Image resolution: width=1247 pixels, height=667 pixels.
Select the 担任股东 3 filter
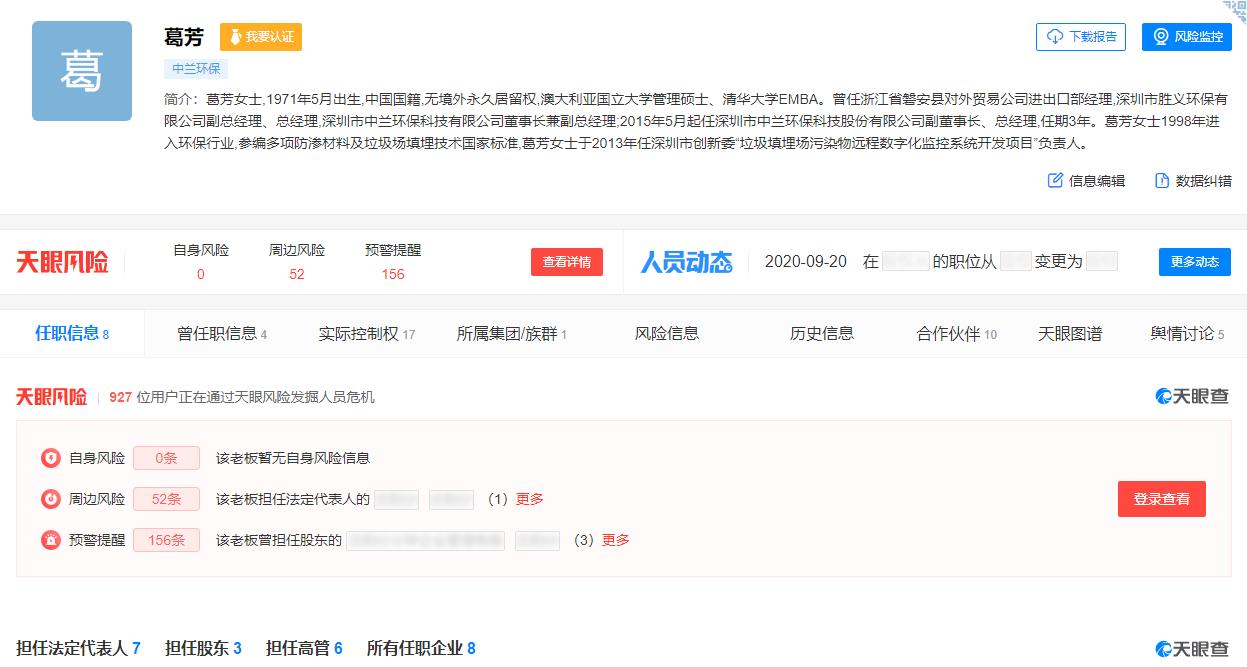(x=203, y=648)
